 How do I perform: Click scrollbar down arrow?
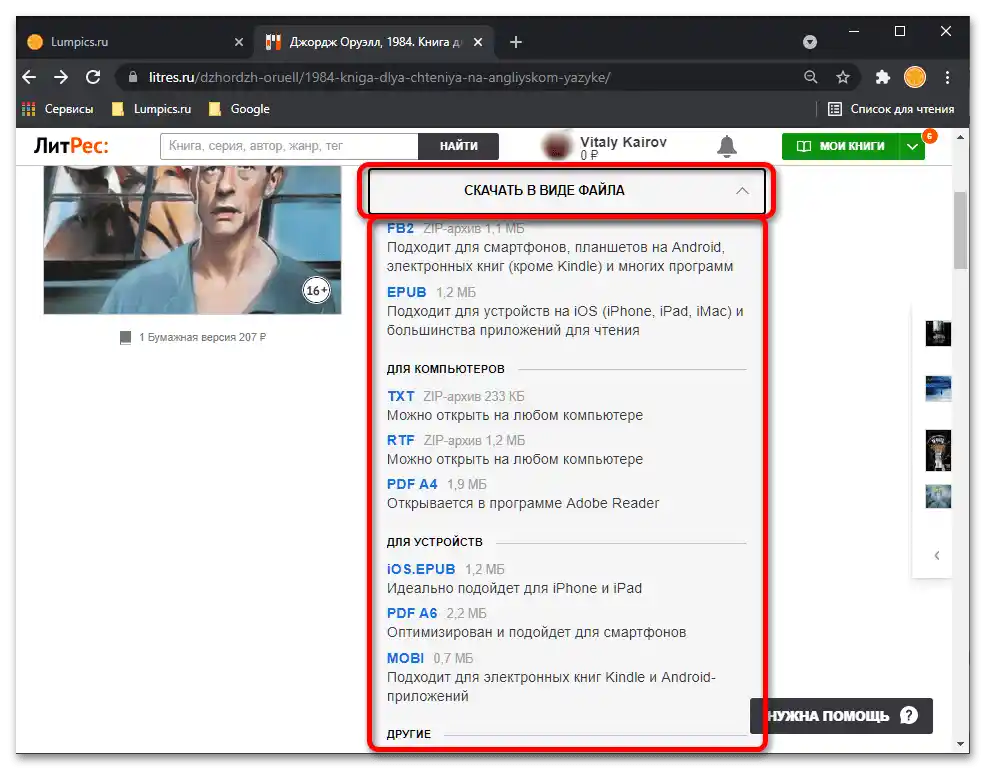960,744
